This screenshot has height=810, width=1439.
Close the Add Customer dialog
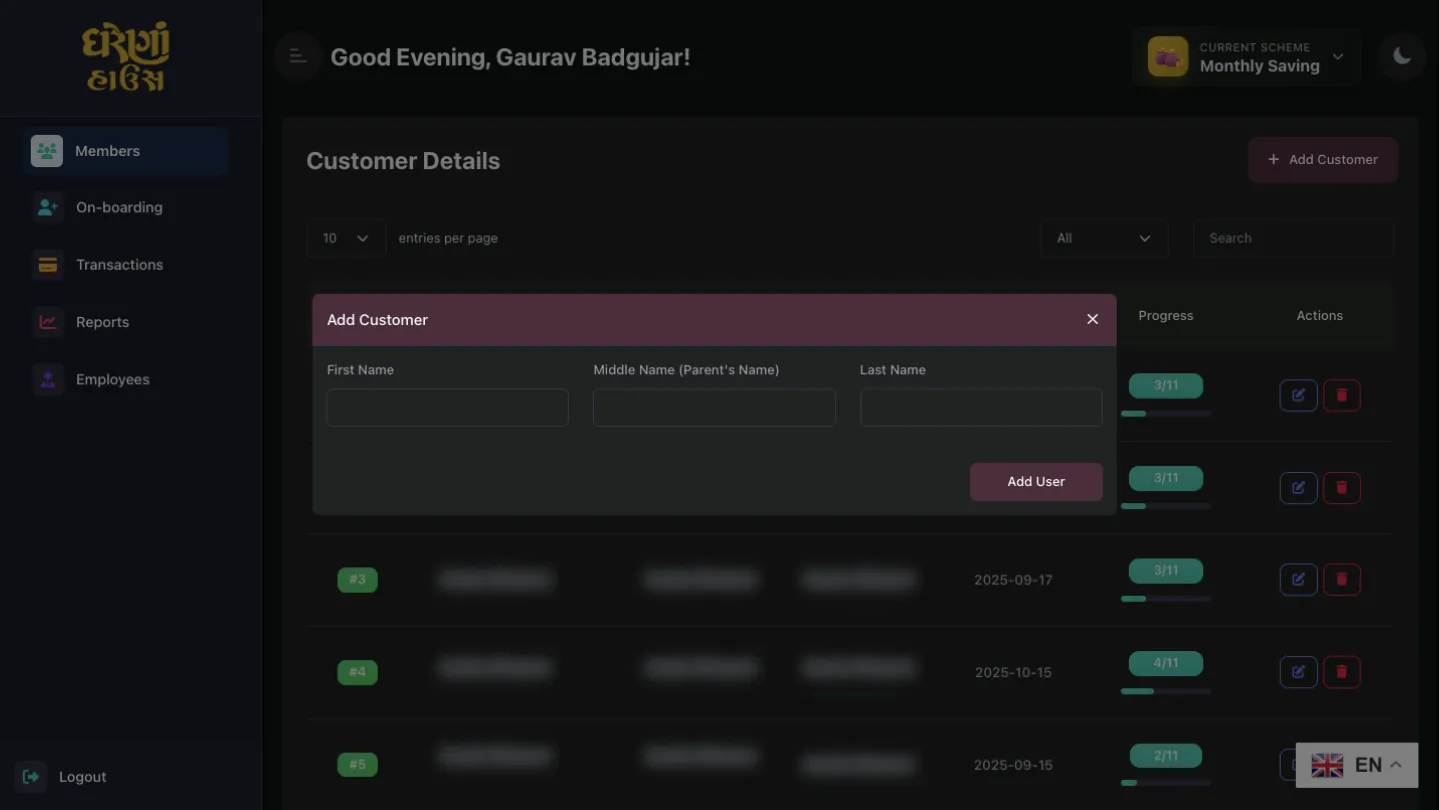[1092, 319]
